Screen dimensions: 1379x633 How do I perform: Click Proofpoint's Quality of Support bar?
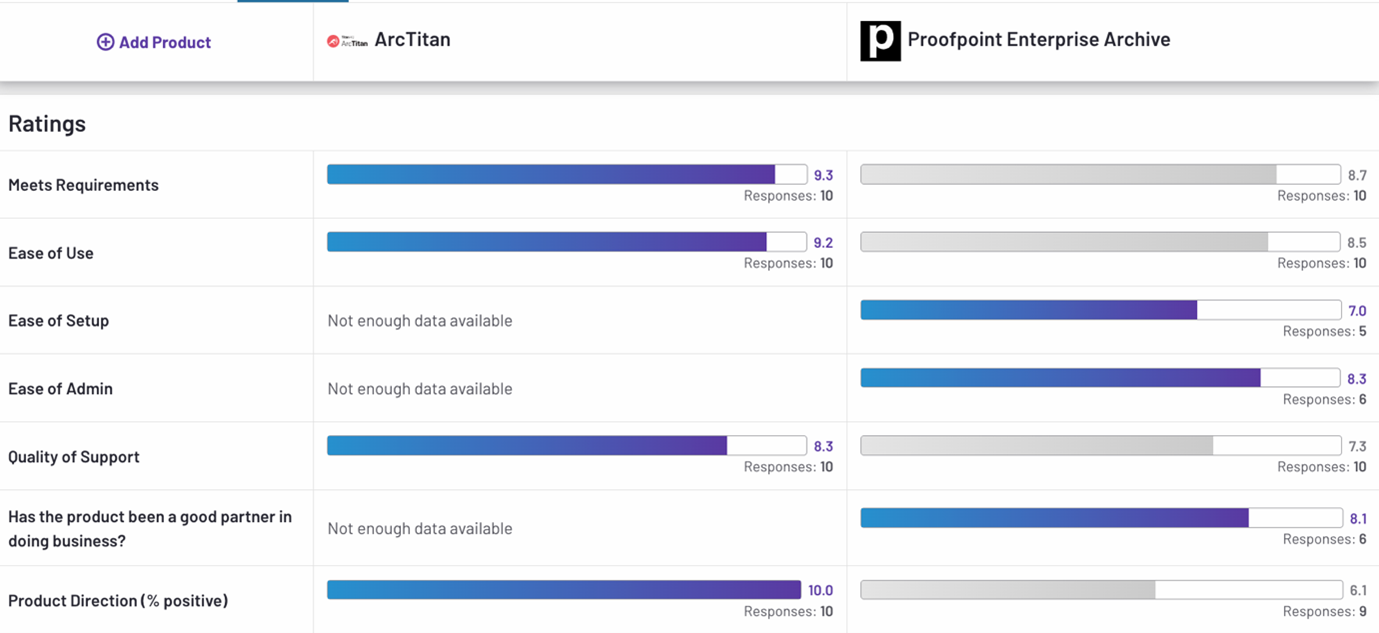coord(1100,446)
